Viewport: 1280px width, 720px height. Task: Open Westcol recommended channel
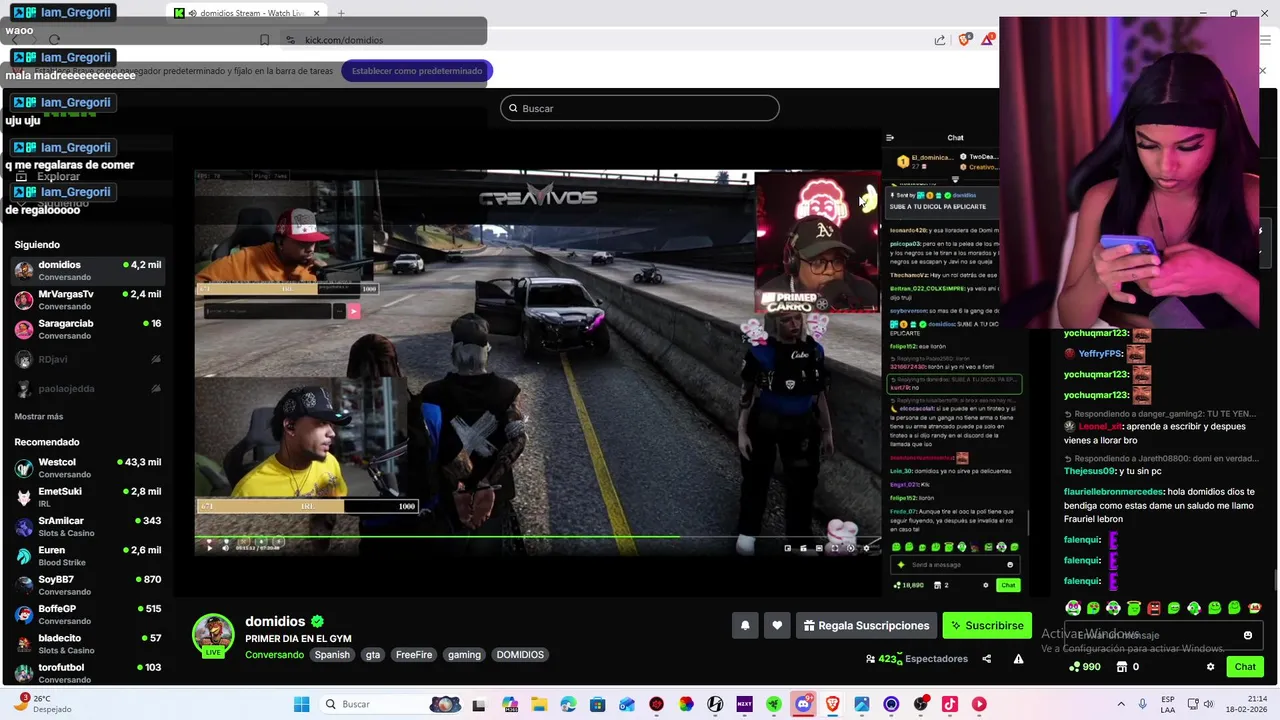pyautogui.click(x=87, y=468)
